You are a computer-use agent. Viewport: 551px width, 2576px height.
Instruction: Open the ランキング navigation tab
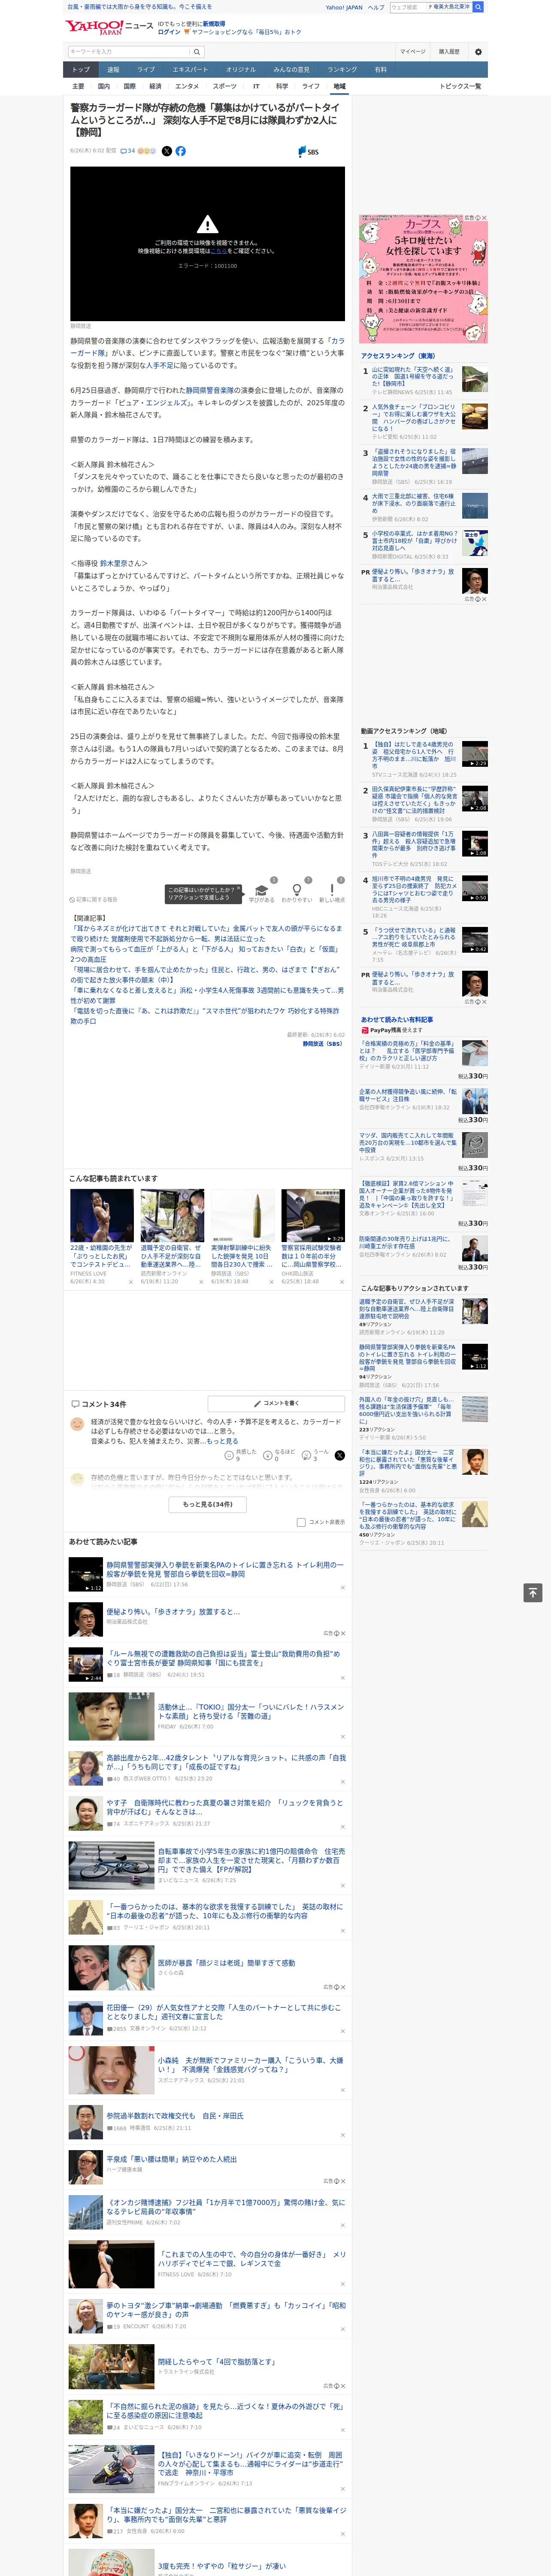tap(342, 70)
